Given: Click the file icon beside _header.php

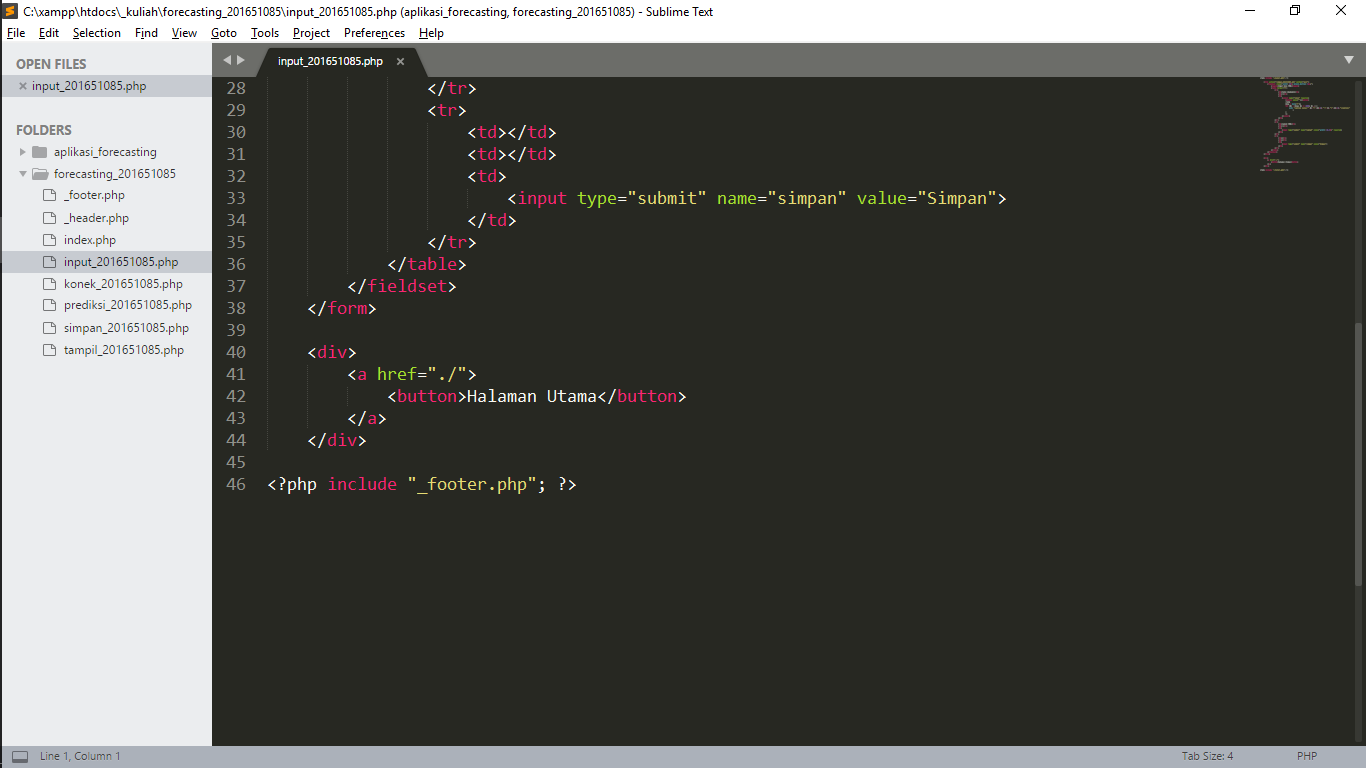Looking at the screenshot, I should click(x=49, y=217).
